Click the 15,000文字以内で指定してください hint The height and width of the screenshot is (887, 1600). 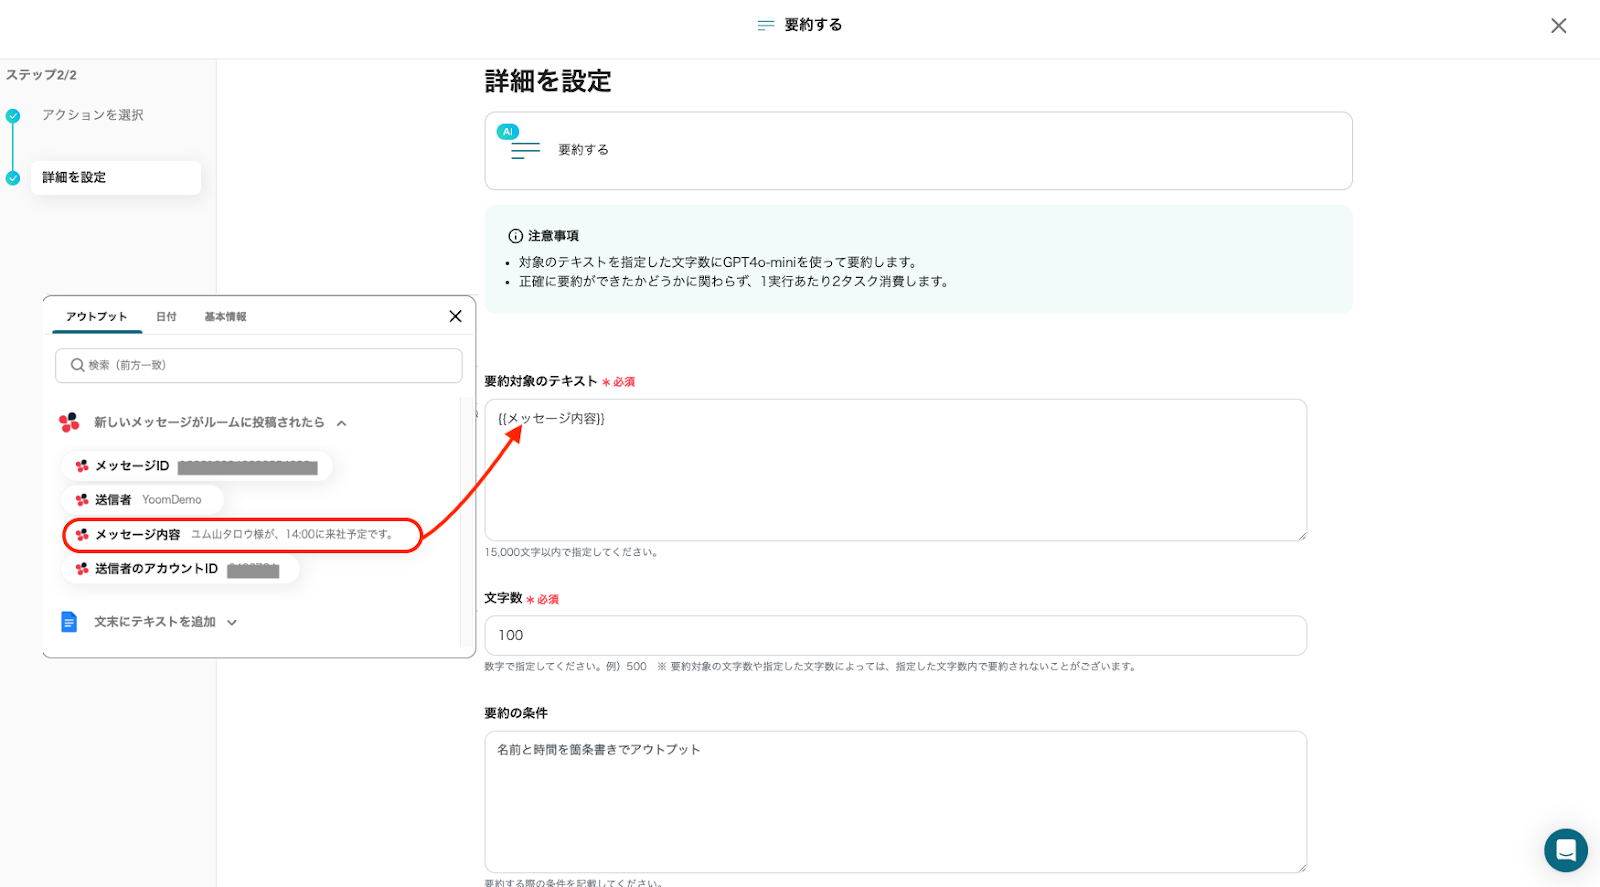[x=571, y=552]
